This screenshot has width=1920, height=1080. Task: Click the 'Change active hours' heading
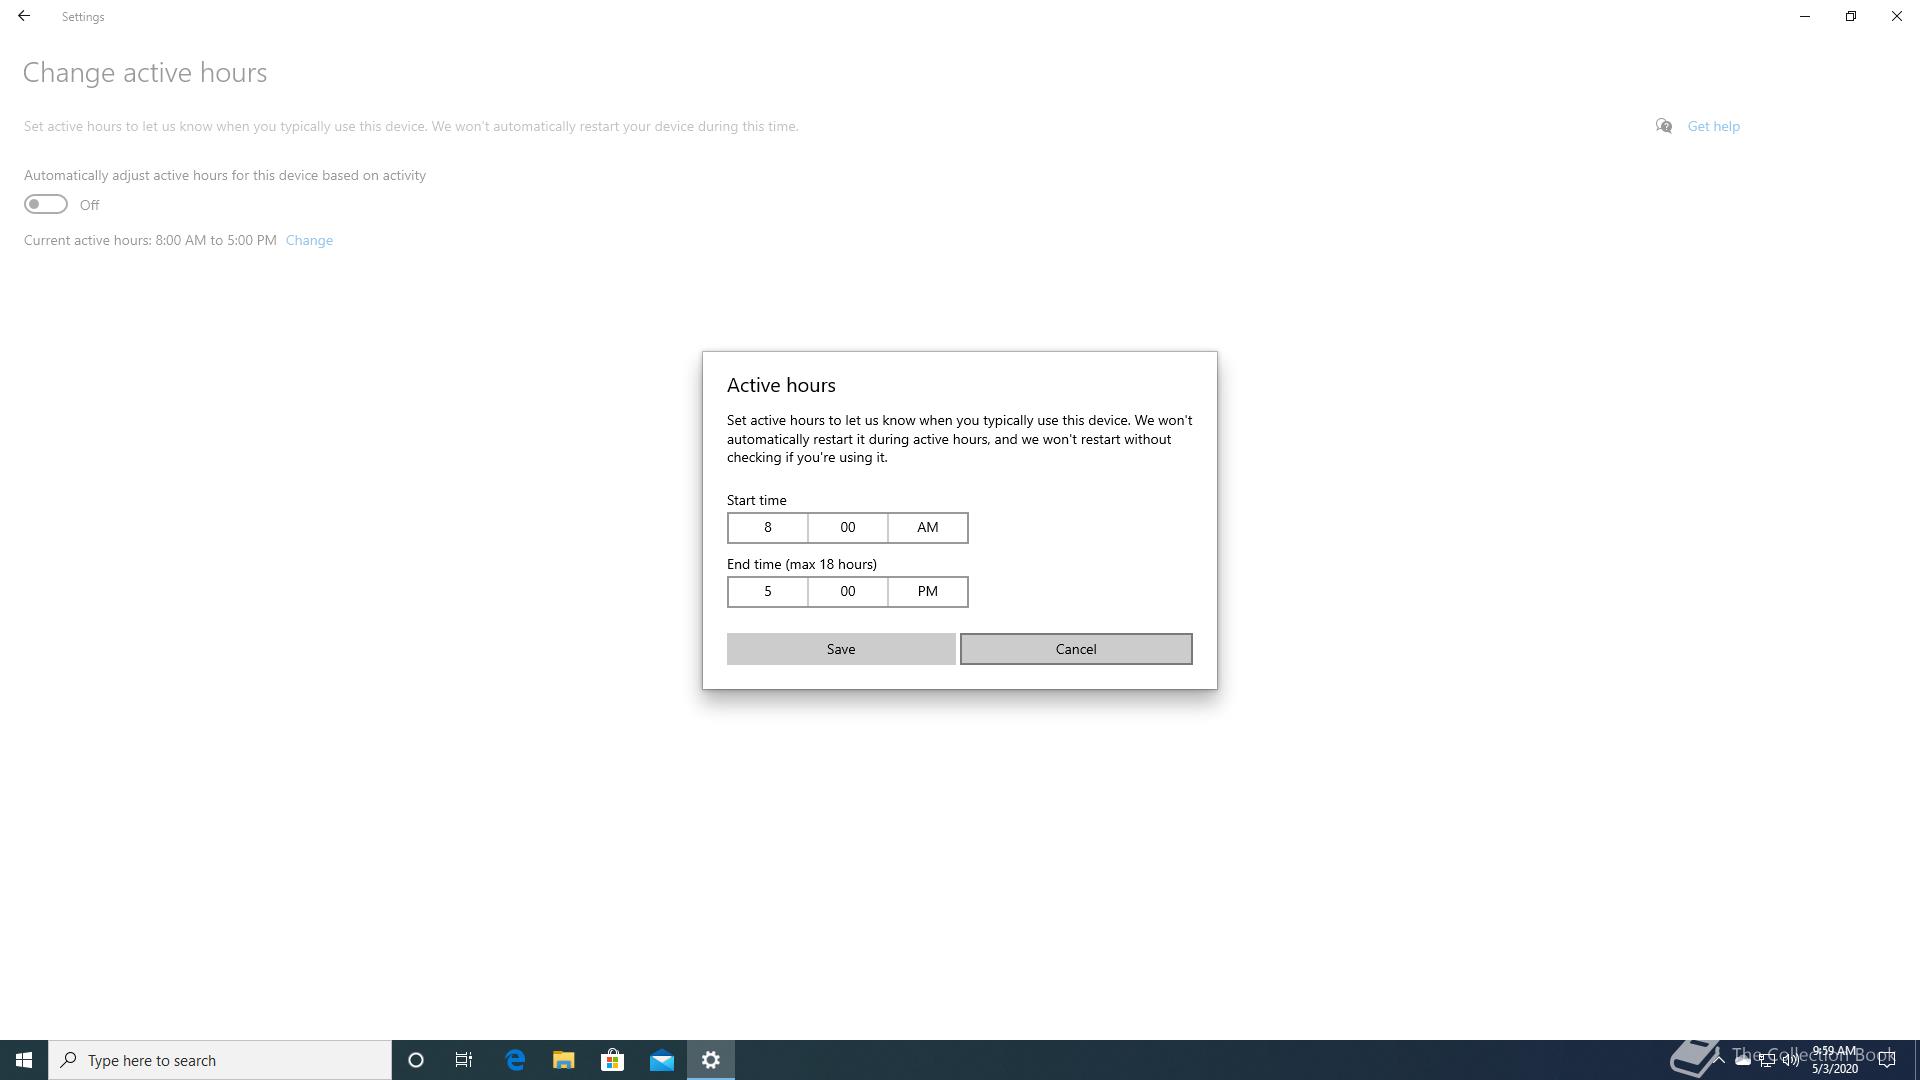coord(145,73)
